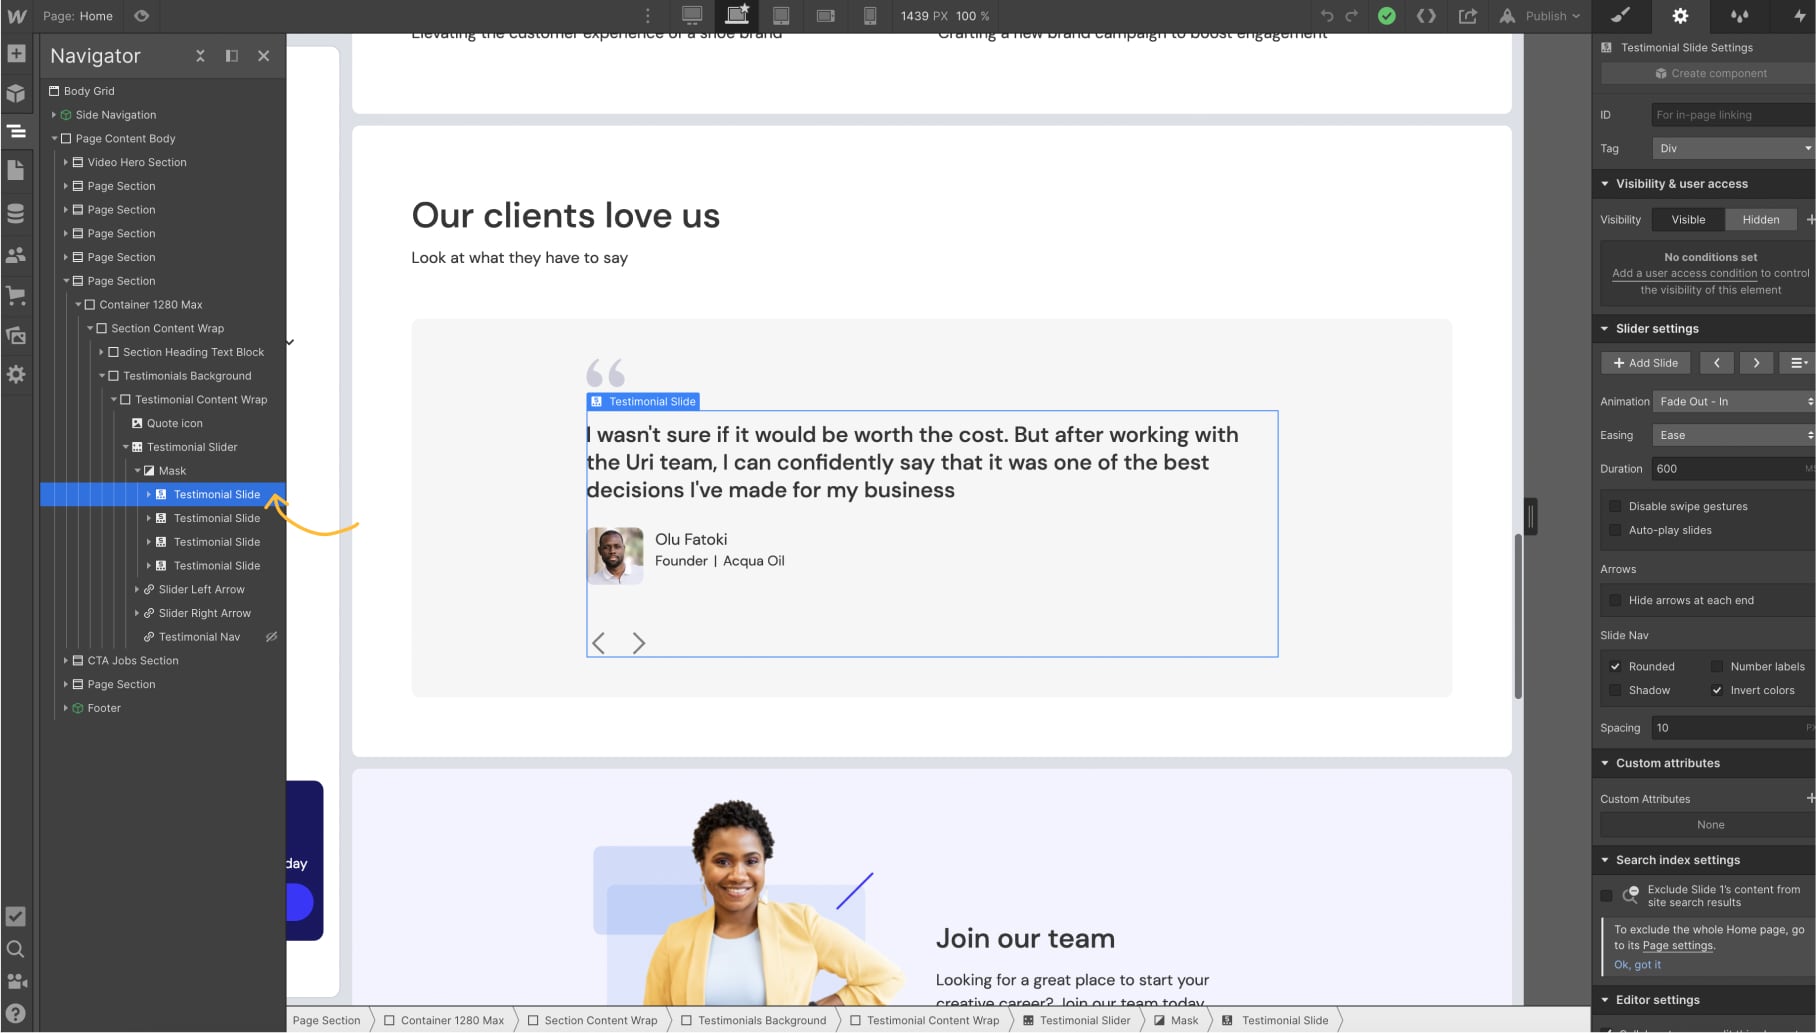Image resolution: width=1816 pixels, height=1033 pixels.
Task: Expand the Footer tree node
Action: [x=66, y=709]
